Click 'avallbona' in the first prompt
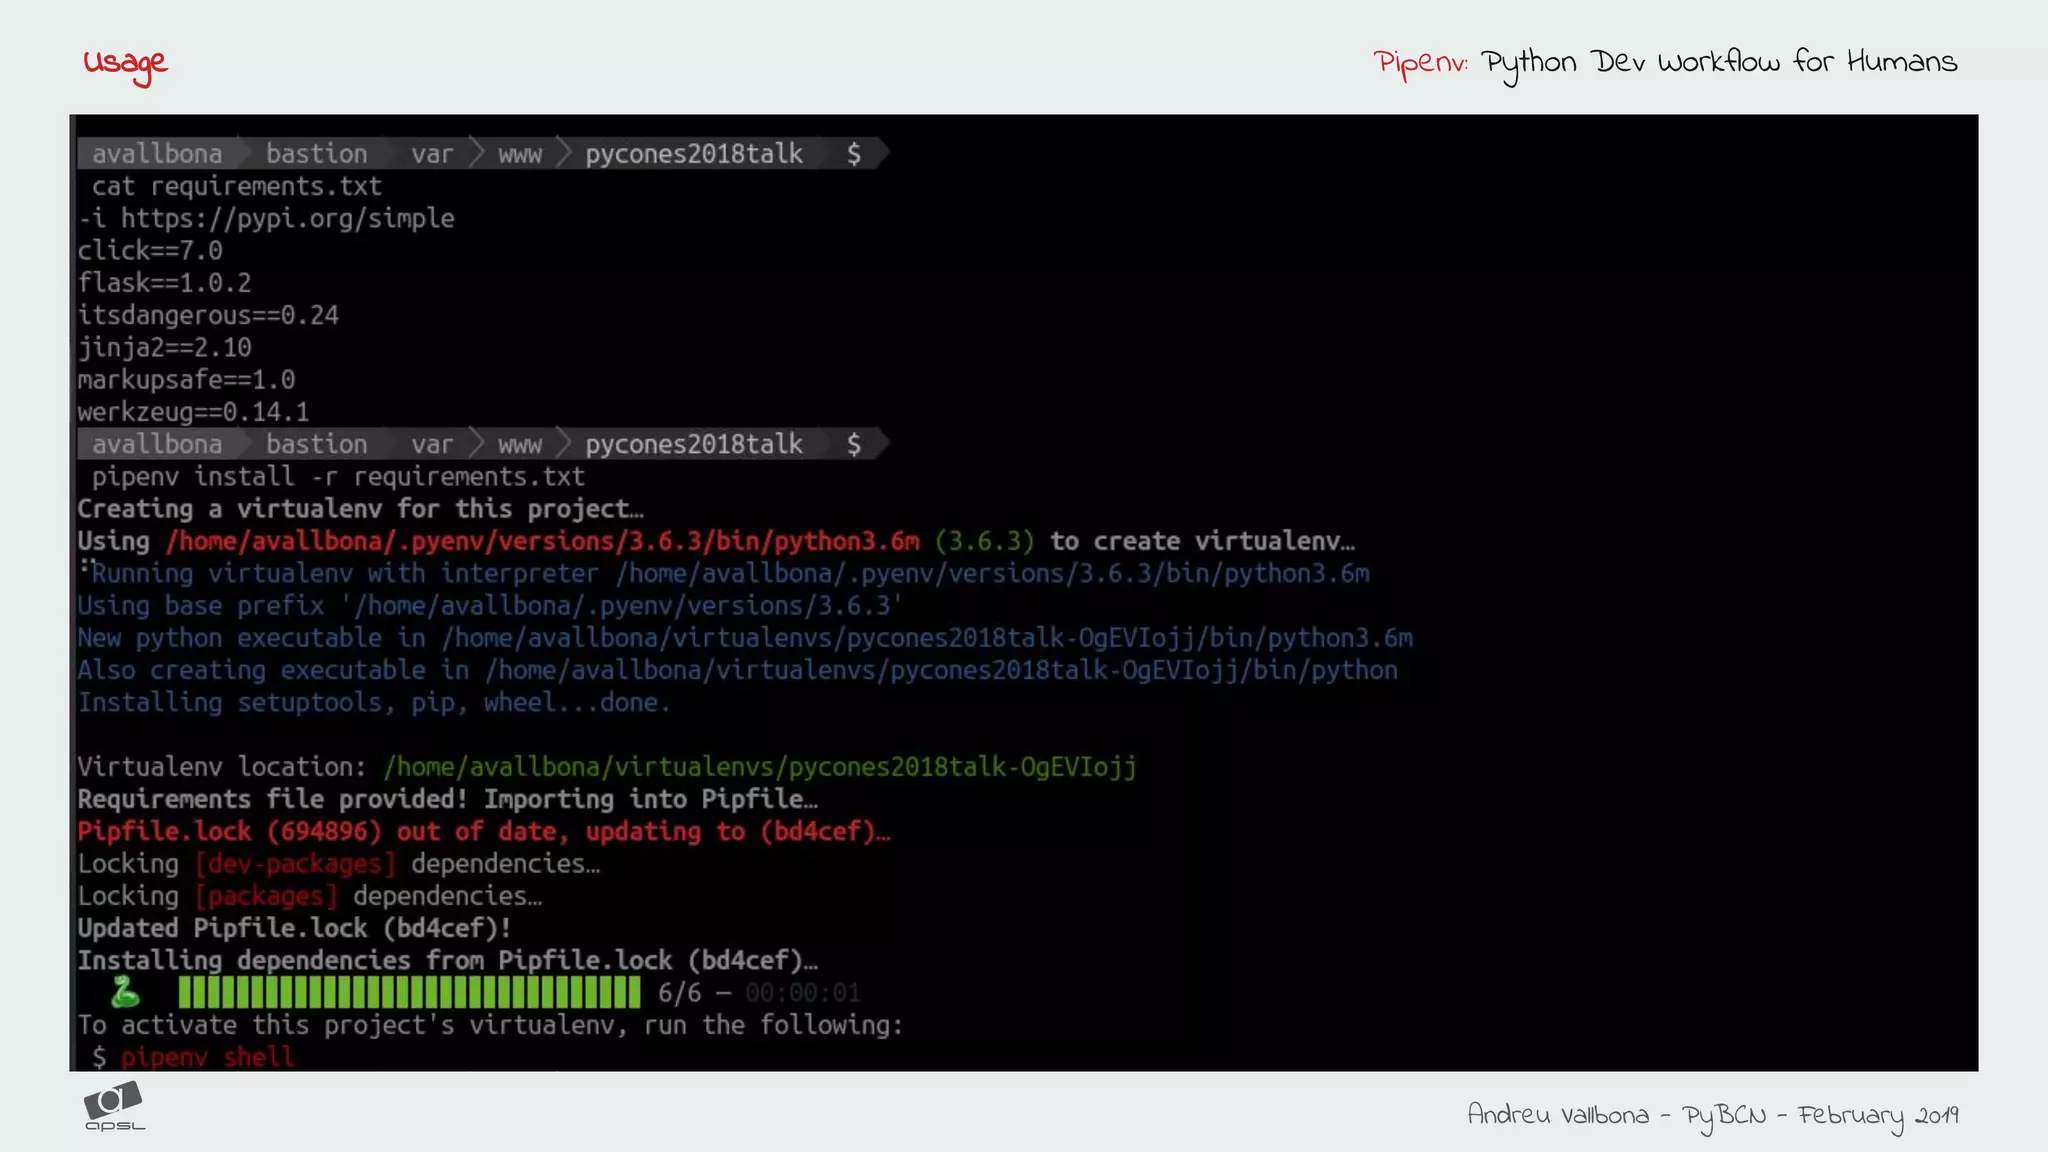This screenshot has width=2048, height=1152. point(157,153)
